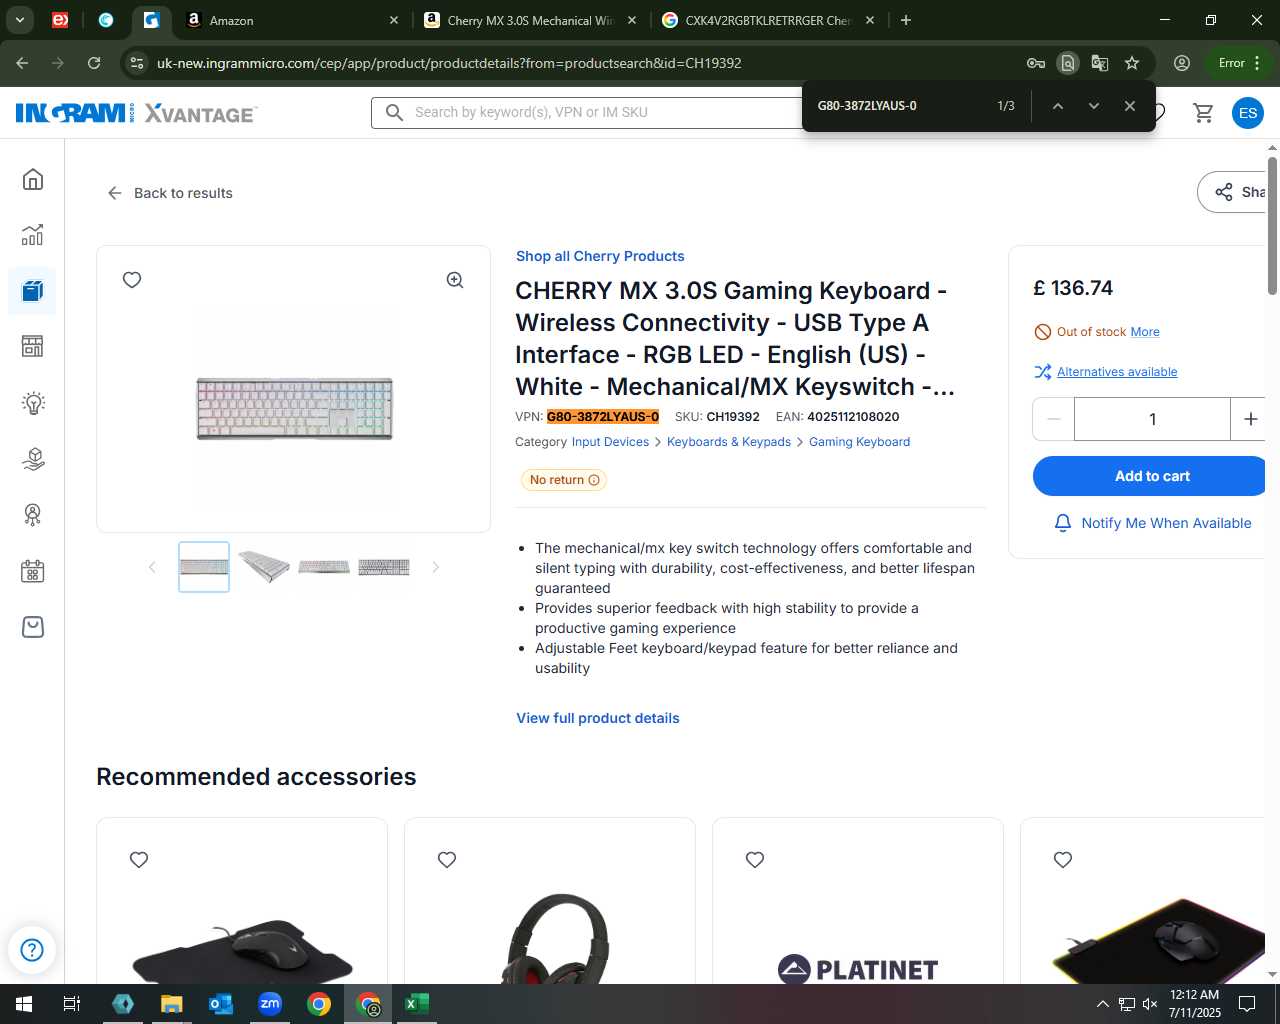Switch to the Cherry MX 3.0S Mechanical tab
This screenshot has width=1280, height=1024.
tap(530, 20)
